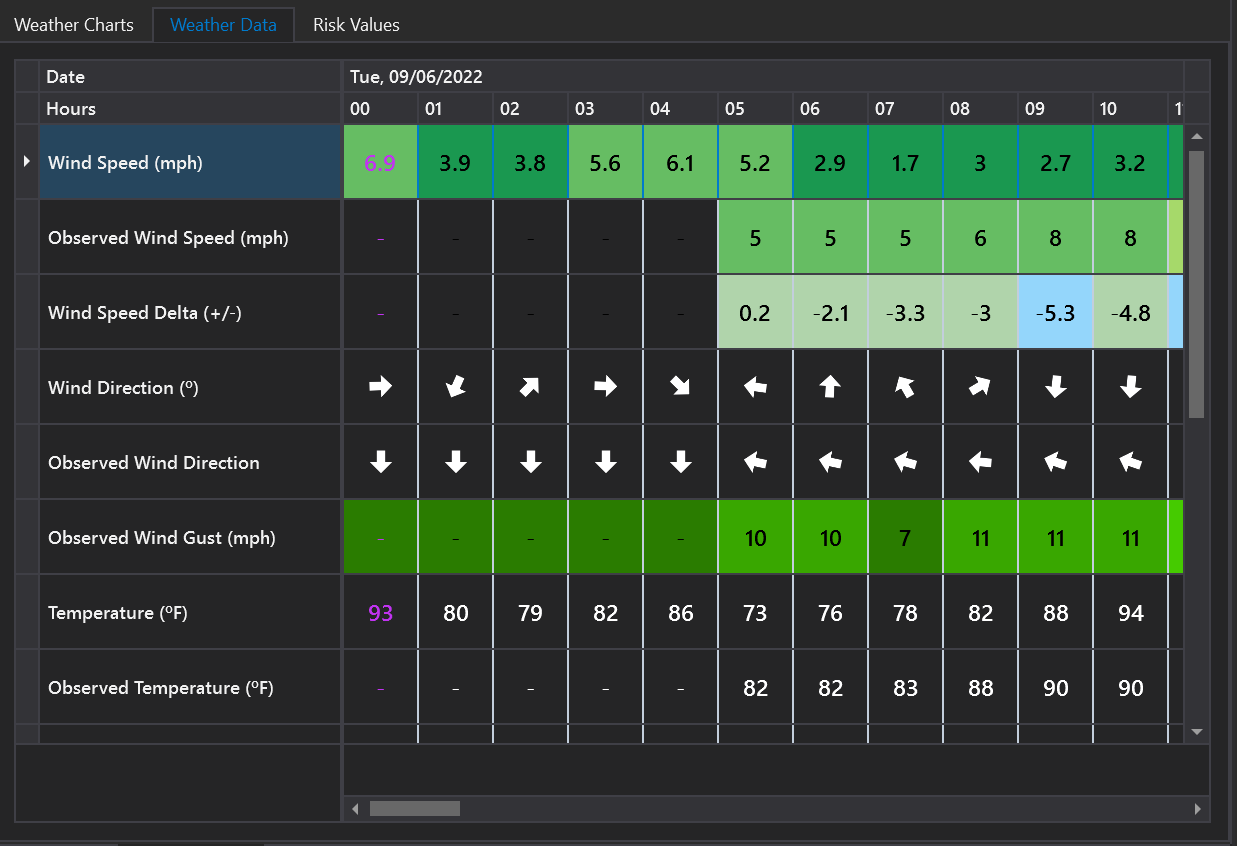Image resolution: width=1237 pixels, height=846 pixels.
Task: Switch to the Weather Charts tab
Action: (x=74, y=25)
